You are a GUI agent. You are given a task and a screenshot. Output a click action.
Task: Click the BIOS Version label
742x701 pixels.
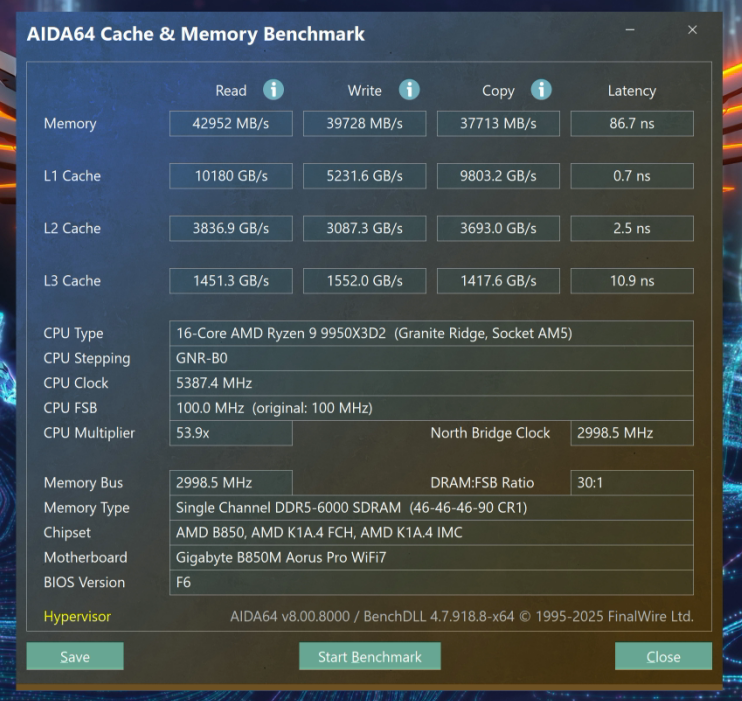click(x=84, y=583)
